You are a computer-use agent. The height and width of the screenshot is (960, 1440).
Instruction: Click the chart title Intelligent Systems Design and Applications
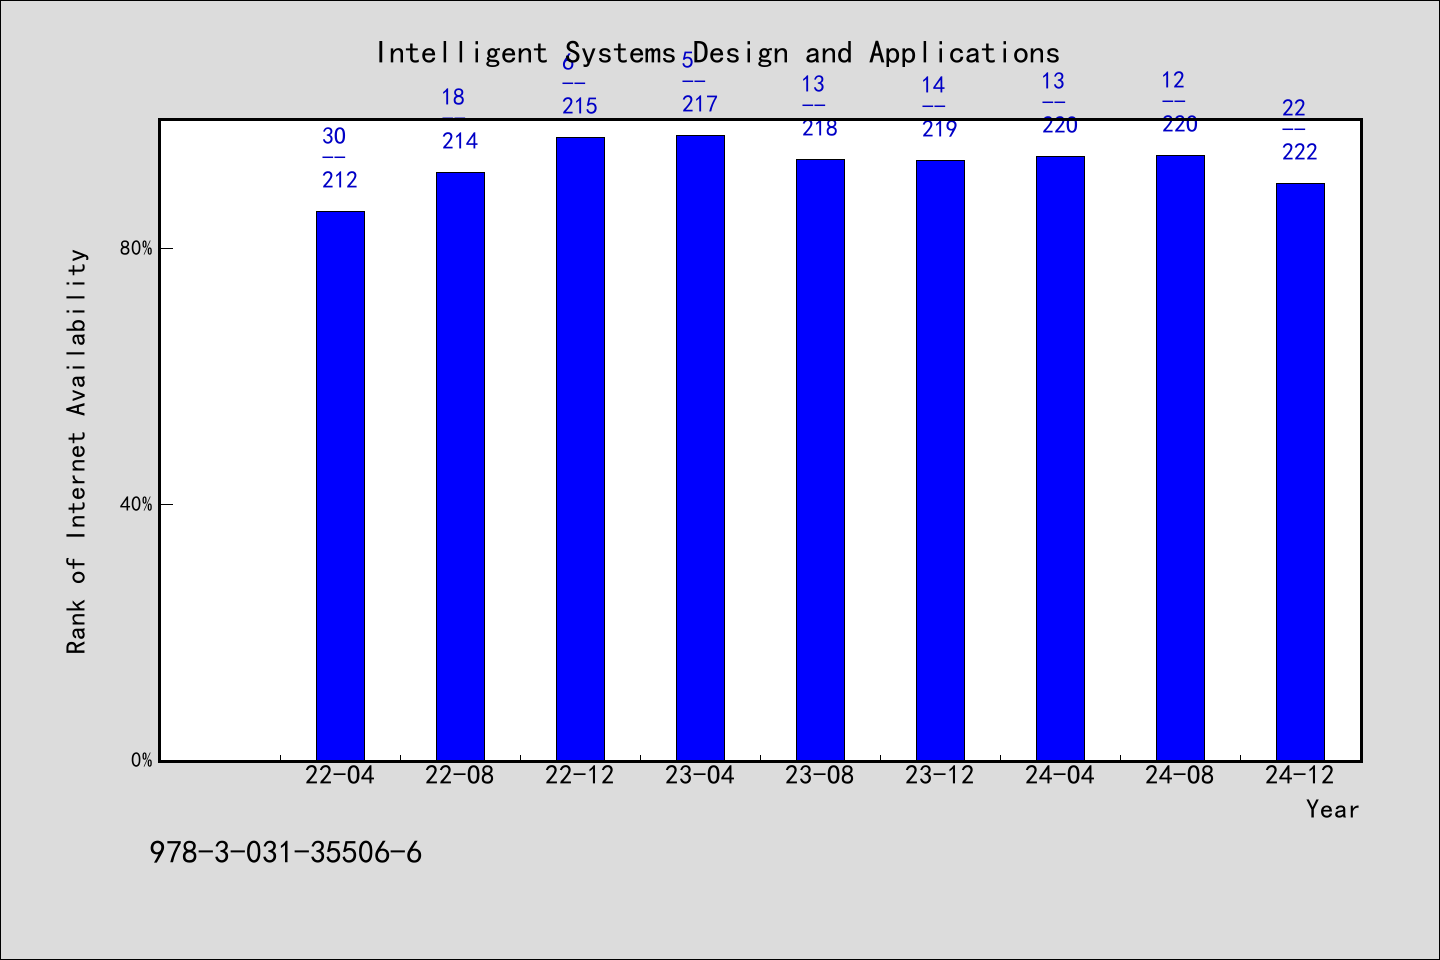tap(718, 53)
